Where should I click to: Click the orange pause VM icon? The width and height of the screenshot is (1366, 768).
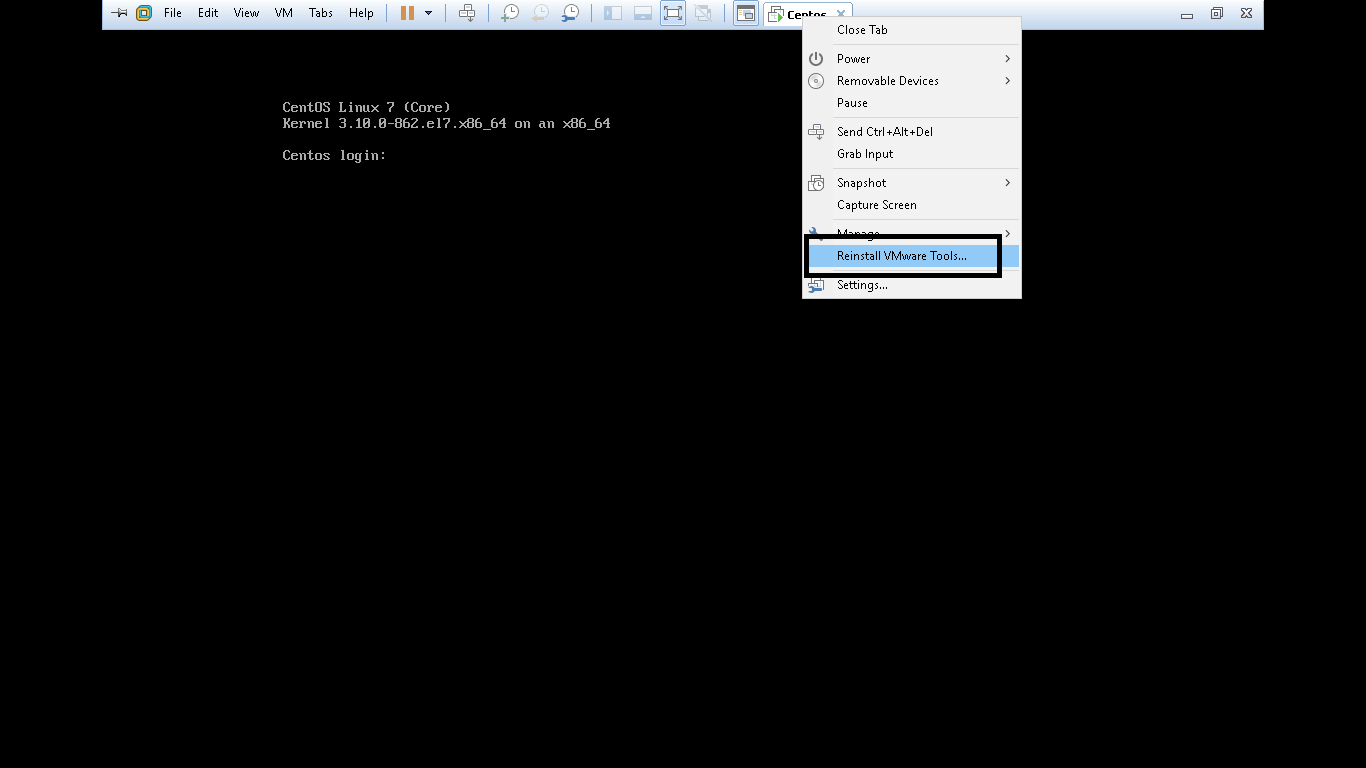pos(407,13)
